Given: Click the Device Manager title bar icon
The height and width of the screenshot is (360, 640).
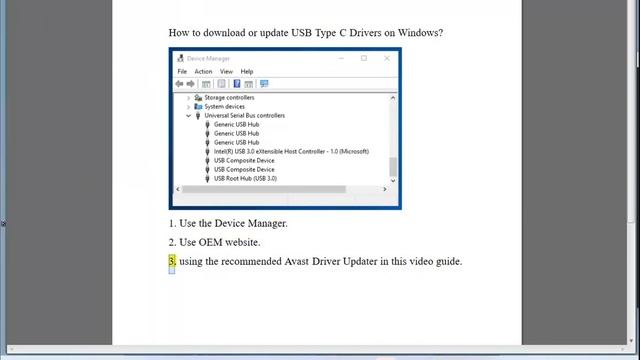Looking at the screenshot, I should pyautogui.click(x=180, y=58).
